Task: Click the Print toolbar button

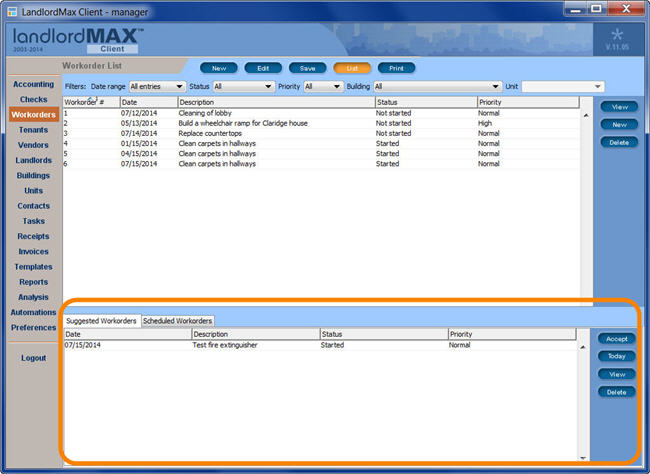Action: [x=396, y=68]
